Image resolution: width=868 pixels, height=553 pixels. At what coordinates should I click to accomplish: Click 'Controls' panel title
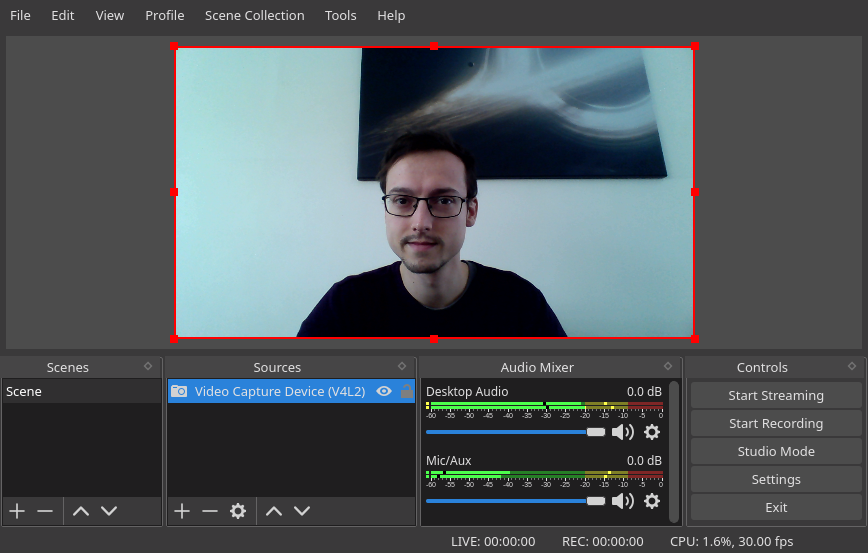[x=762, y=367]
